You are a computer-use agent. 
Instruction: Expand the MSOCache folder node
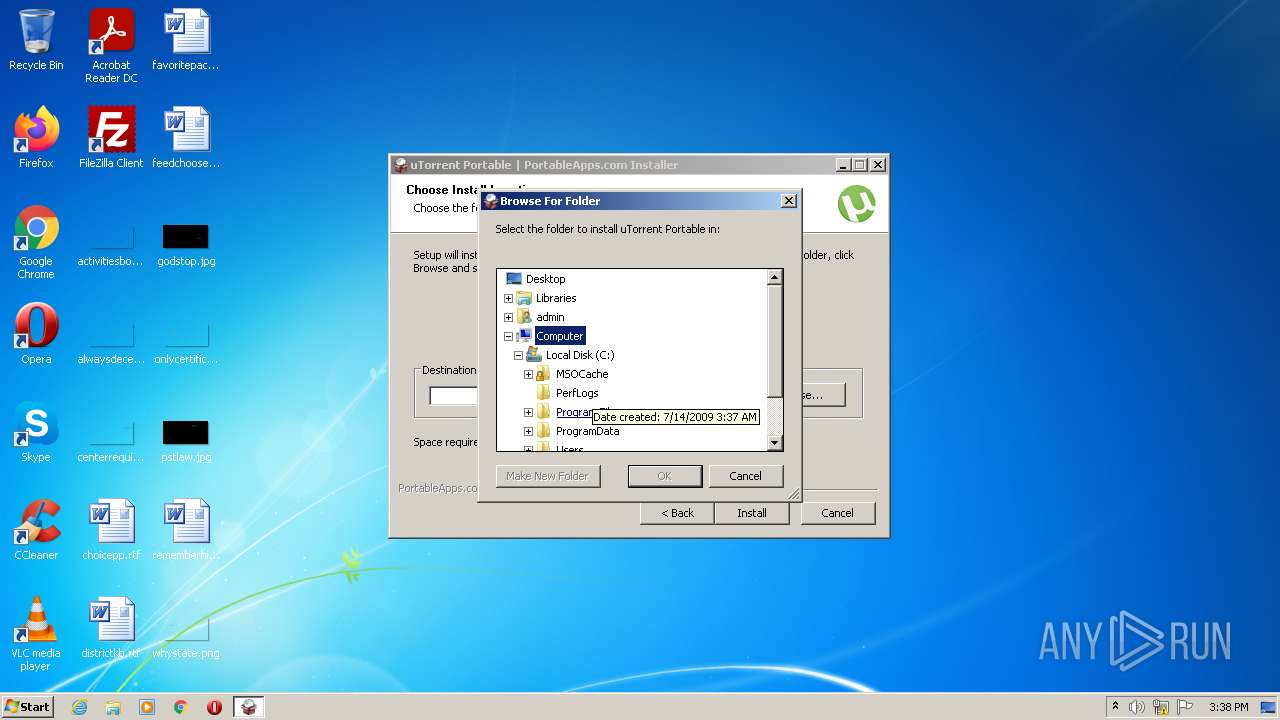(528, 374)
